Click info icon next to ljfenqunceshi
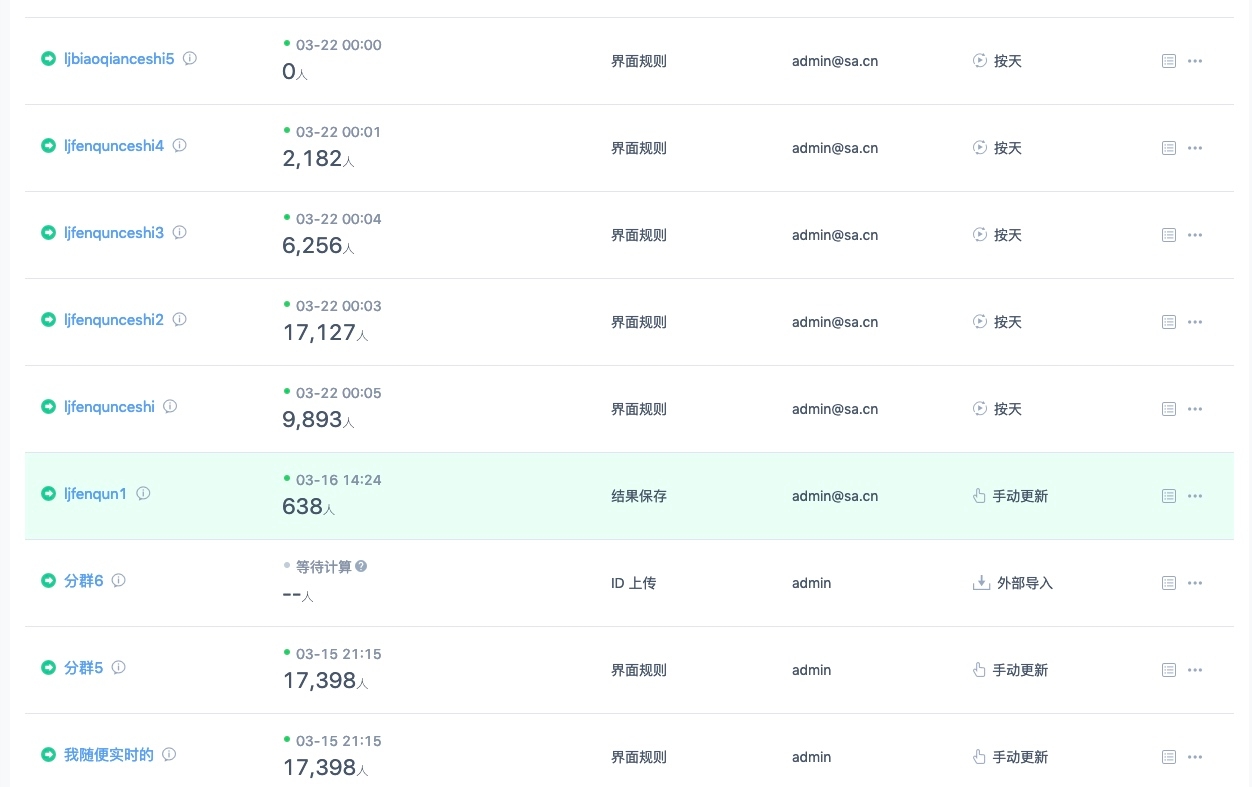1252x787 pixels. click(170, 406)
